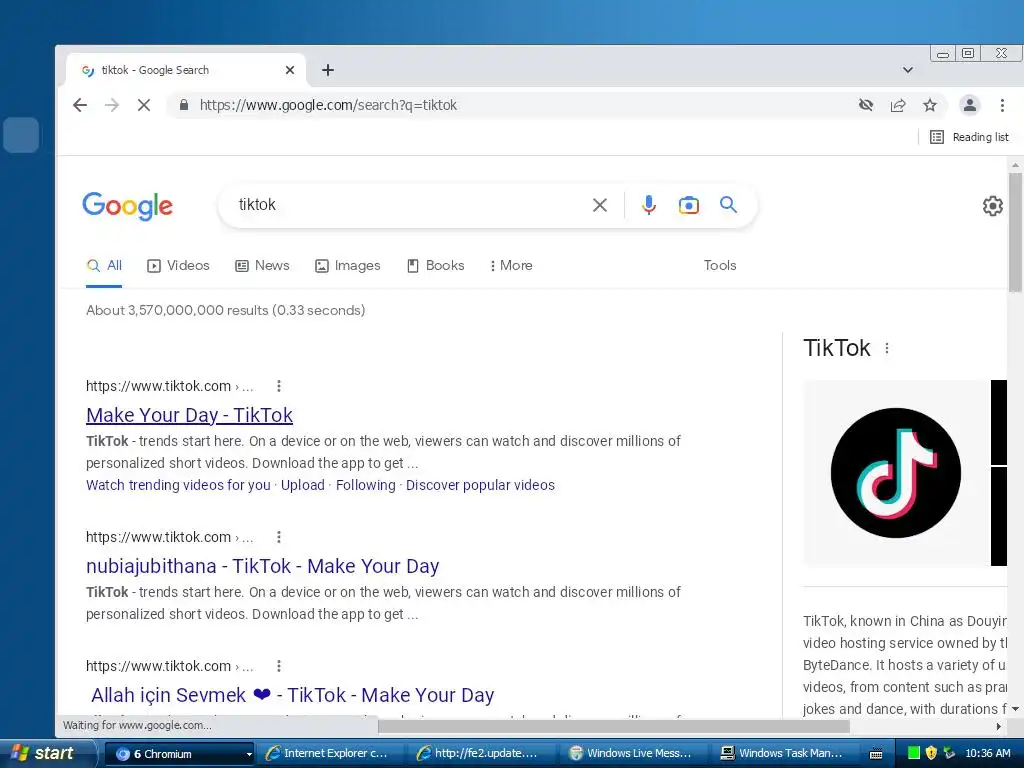Open a new tab with plus button
This screenshot has width=1024, height=768.
328,70
